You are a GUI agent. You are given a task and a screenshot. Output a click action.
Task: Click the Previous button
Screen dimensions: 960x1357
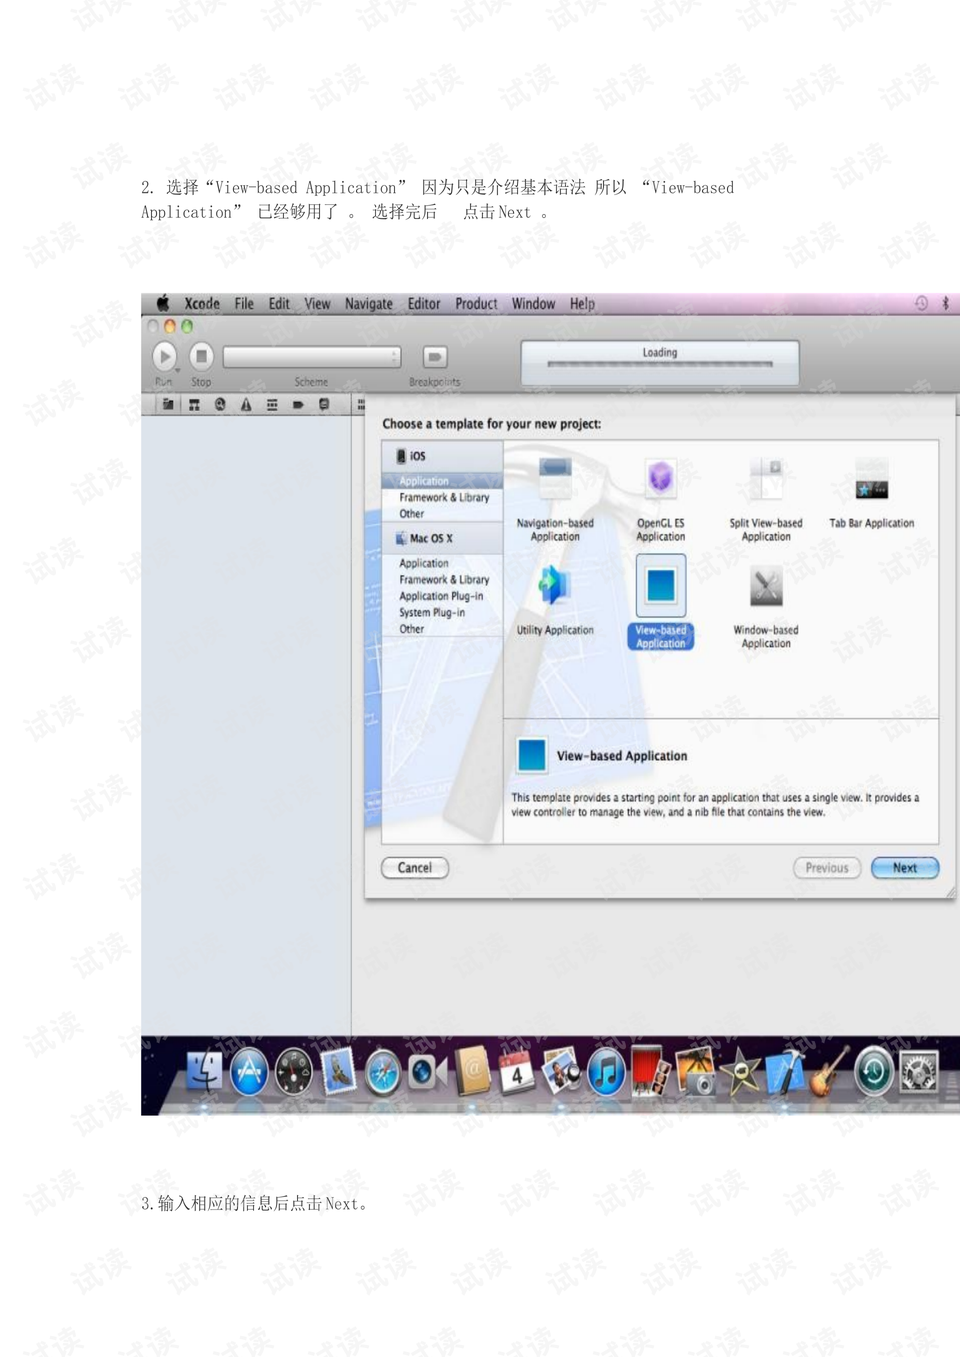click(827, 868)
